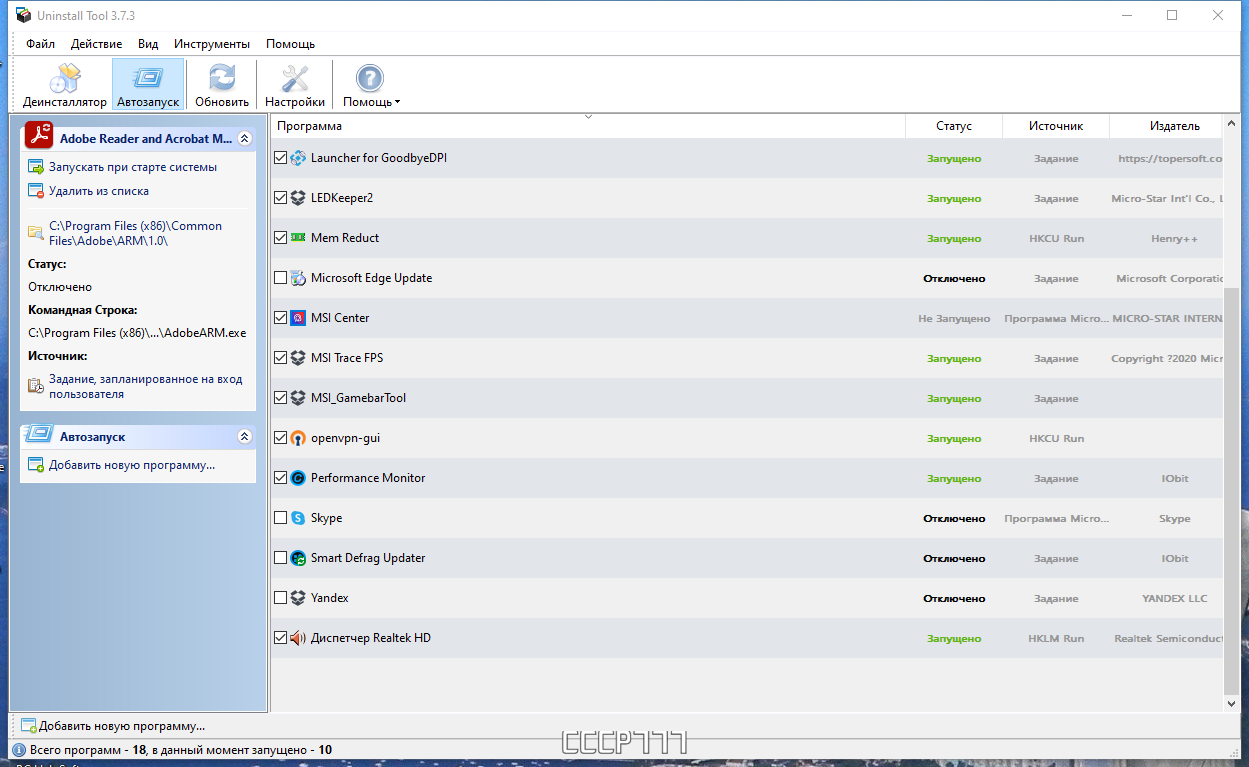Toggle the MSI Trace FPS checkbox

point(281,358)
